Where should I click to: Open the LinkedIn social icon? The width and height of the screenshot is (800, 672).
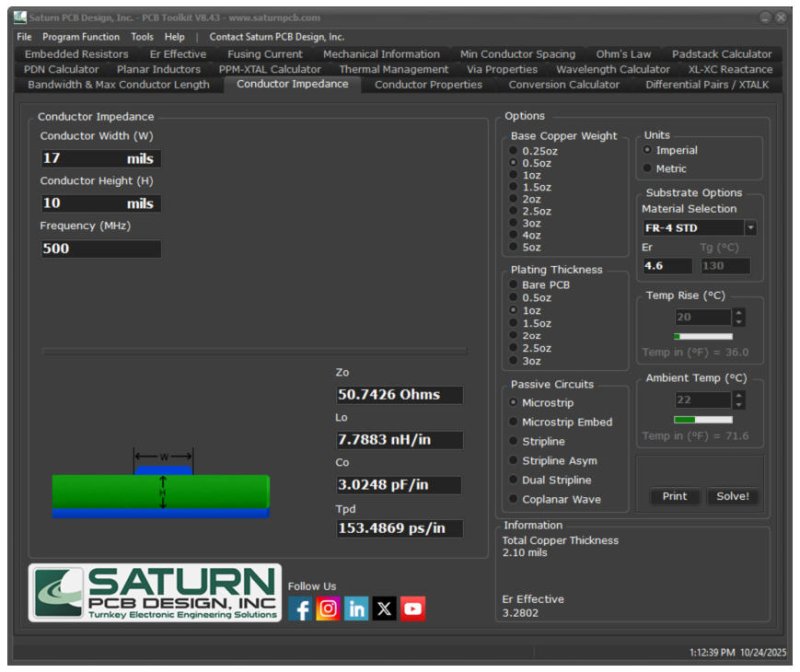coord(356,609)
